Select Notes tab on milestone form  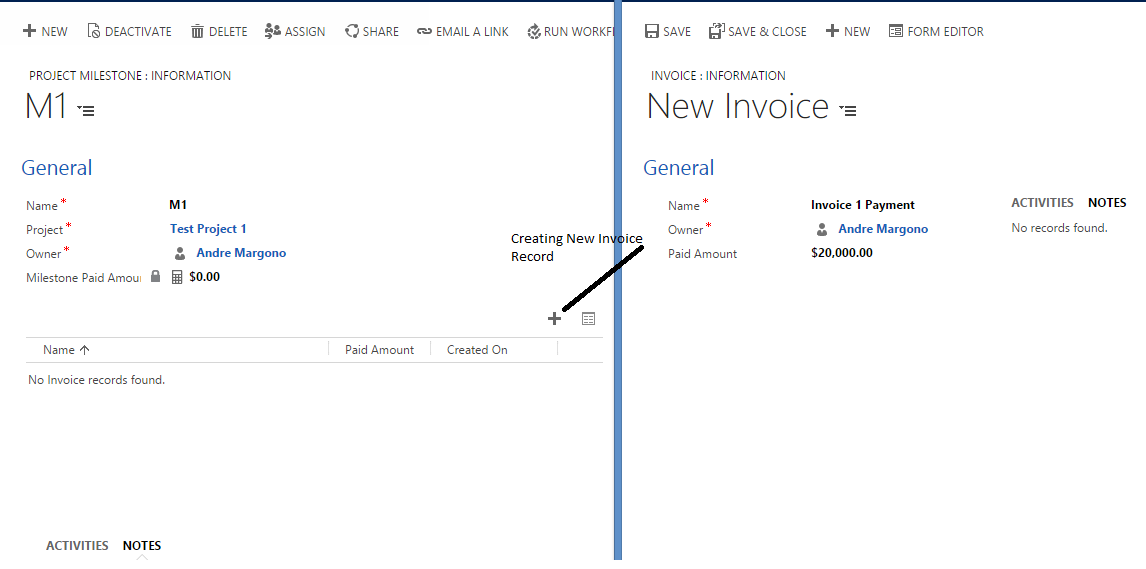142,546
